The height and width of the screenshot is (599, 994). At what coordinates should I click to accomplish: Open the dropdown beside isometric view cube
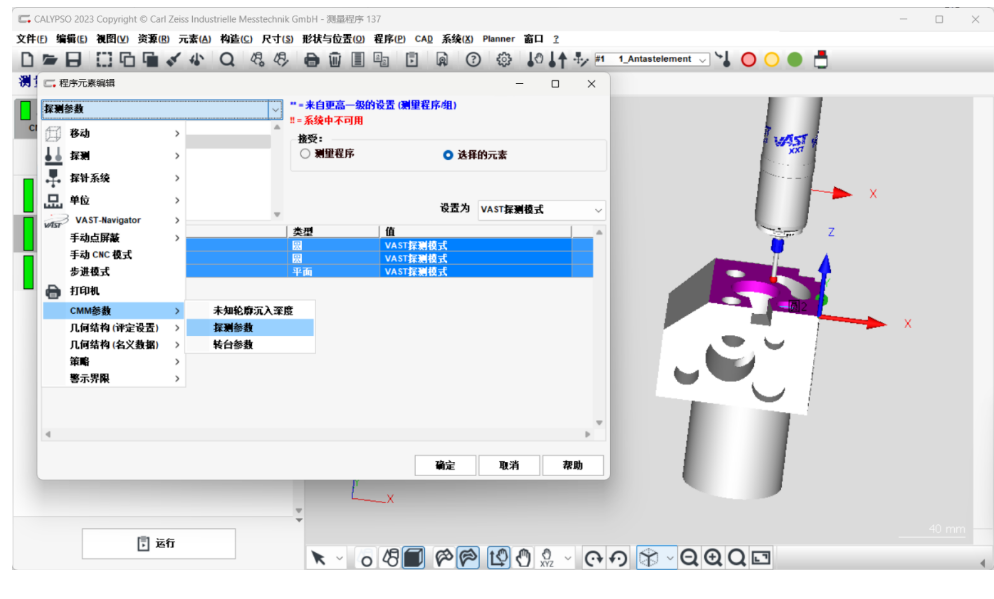pos(669,558)
